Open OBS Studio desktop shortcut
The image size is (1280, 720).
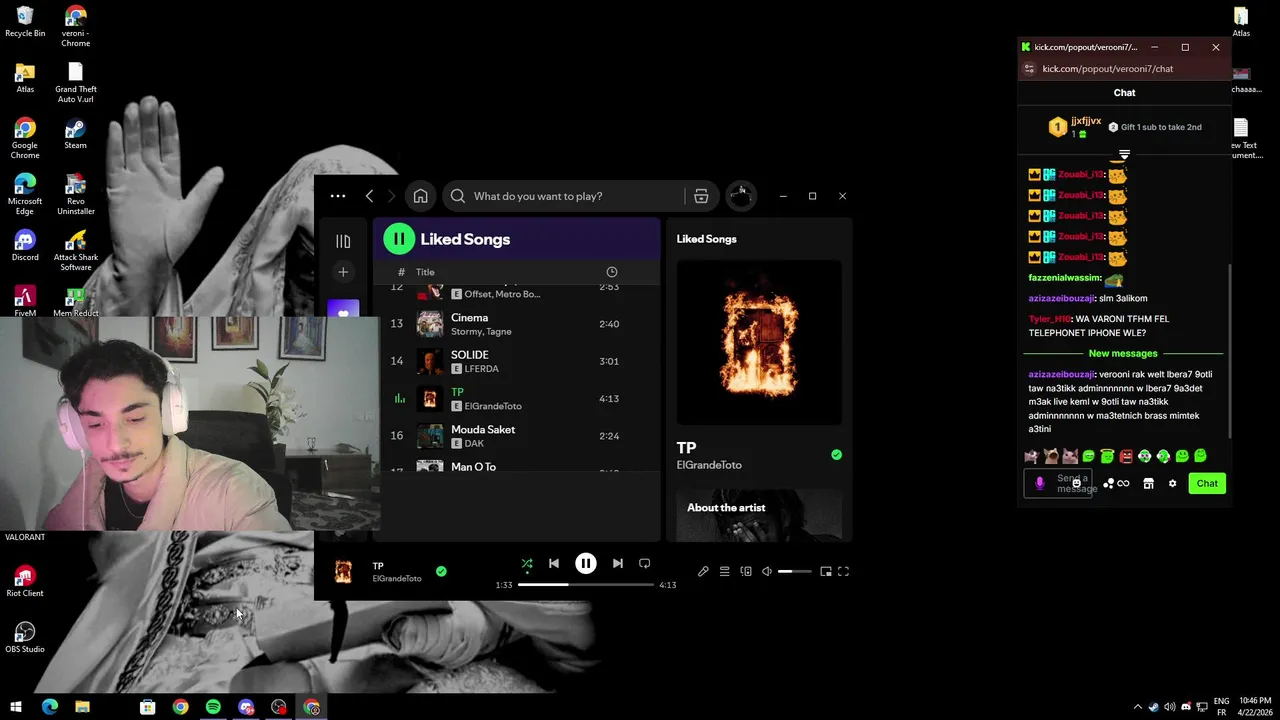click(25, 638)
